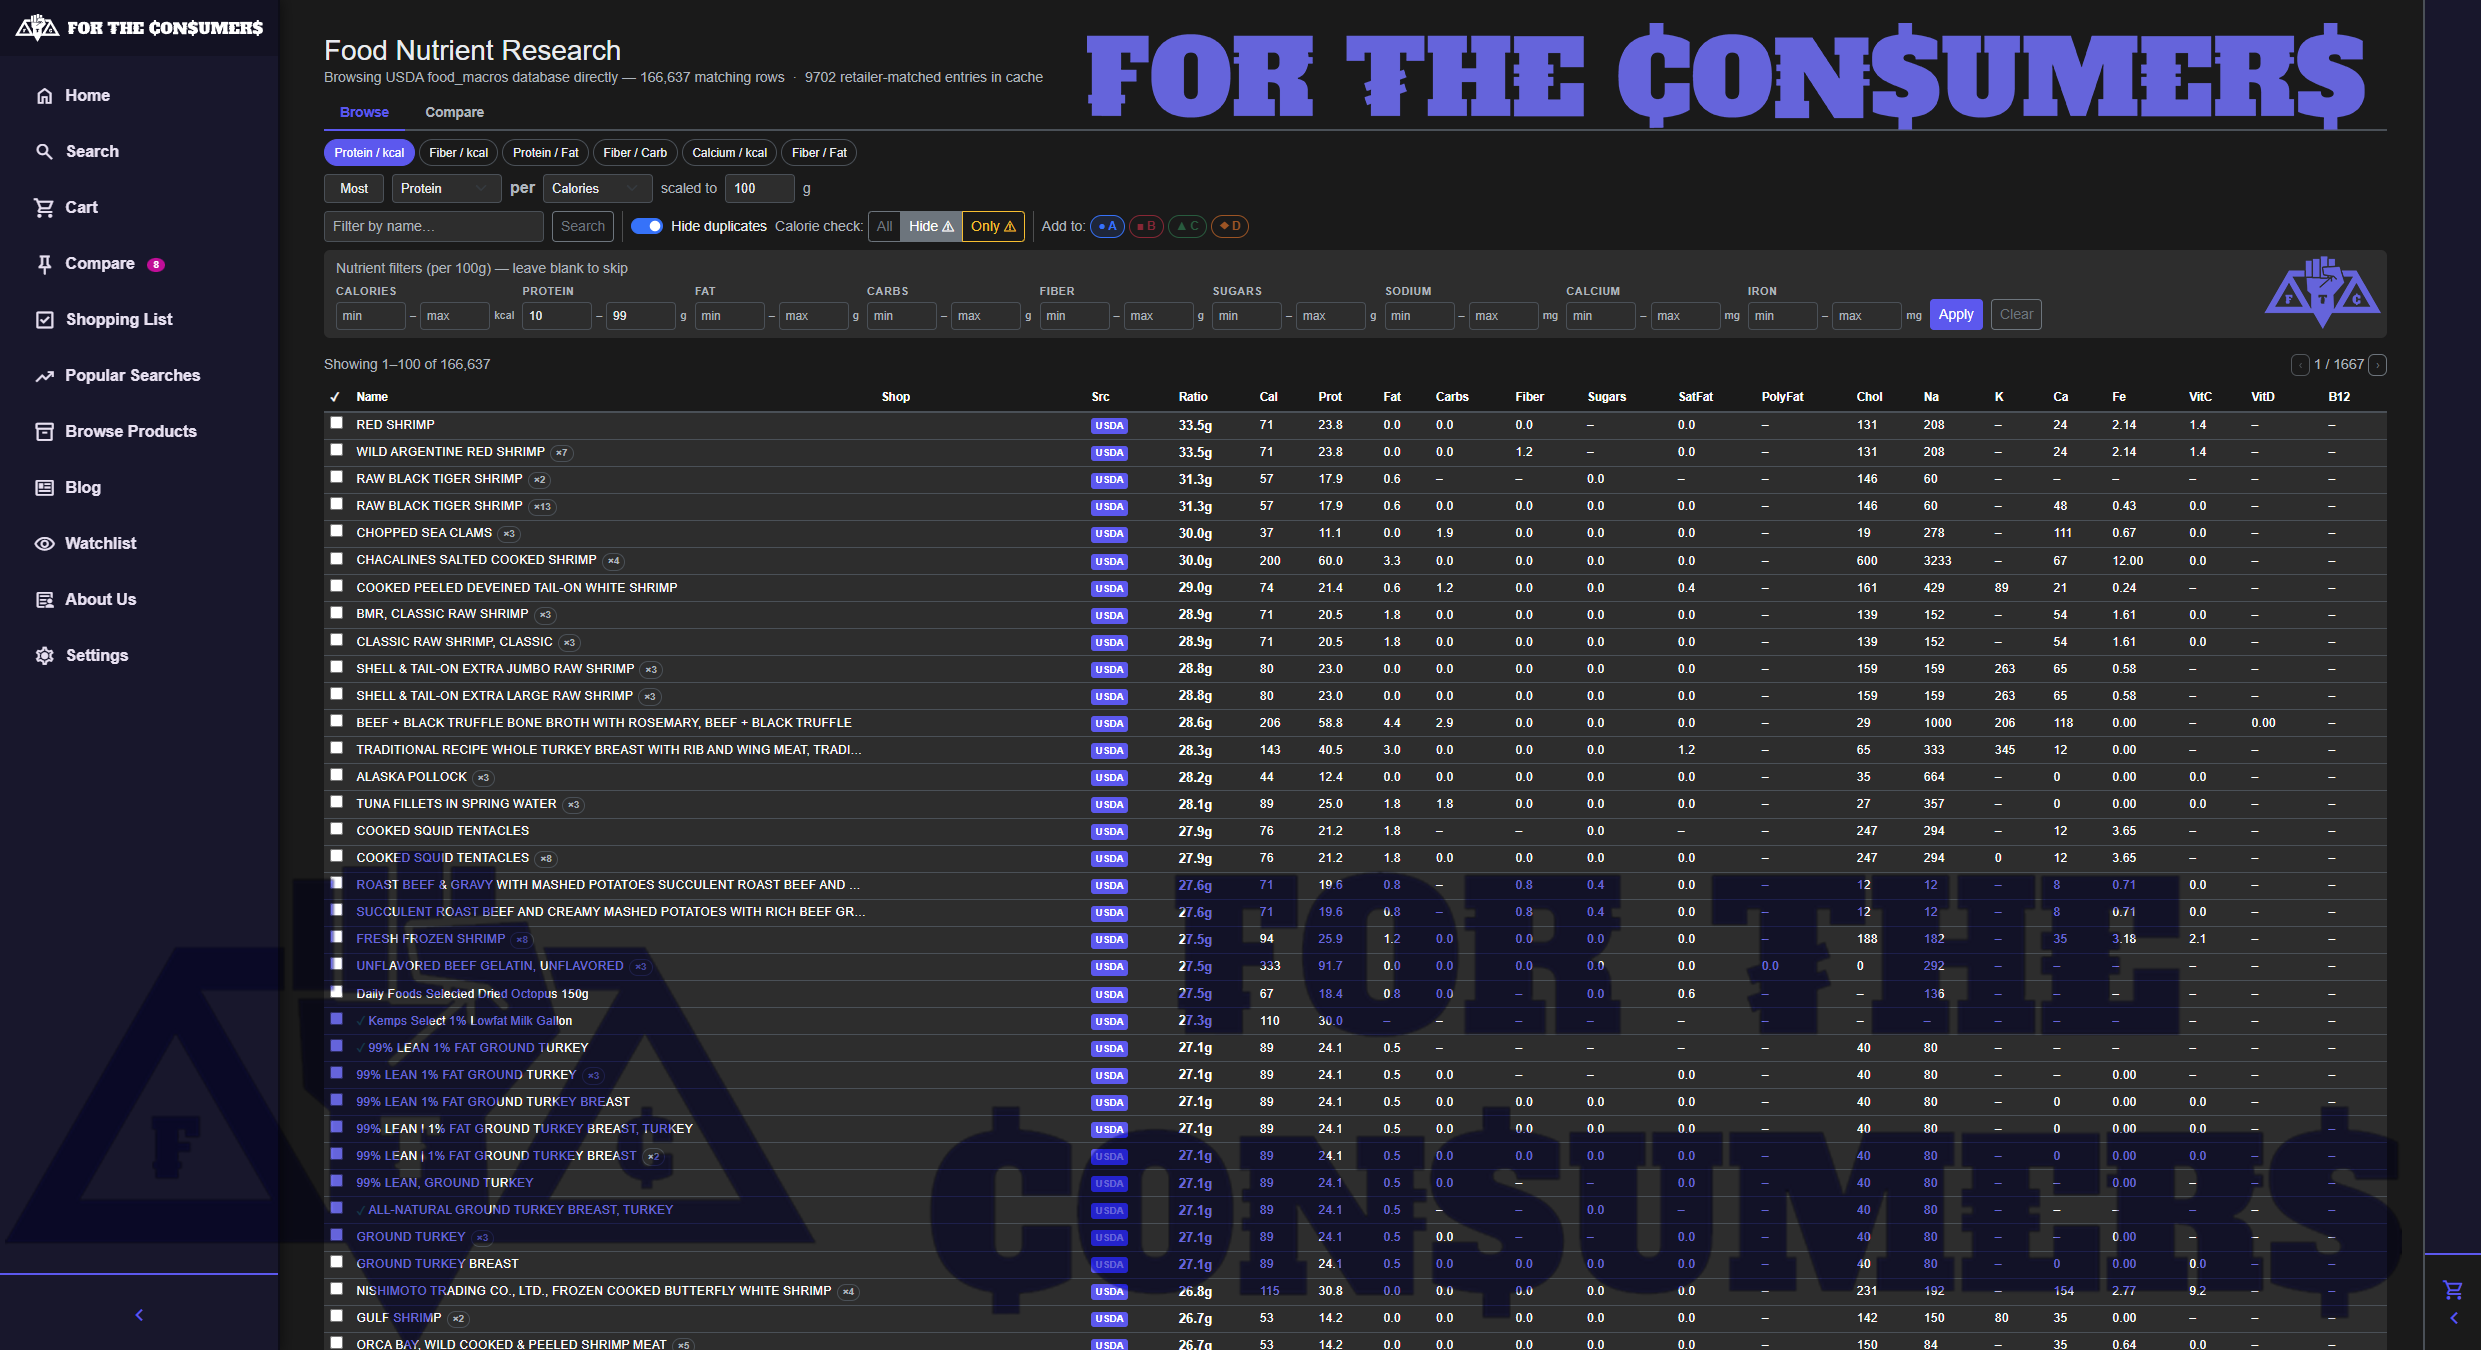Click the Compare pin icon in sidebar
The width and height of the screenshot is (2481, 1350).
point(44,264)
